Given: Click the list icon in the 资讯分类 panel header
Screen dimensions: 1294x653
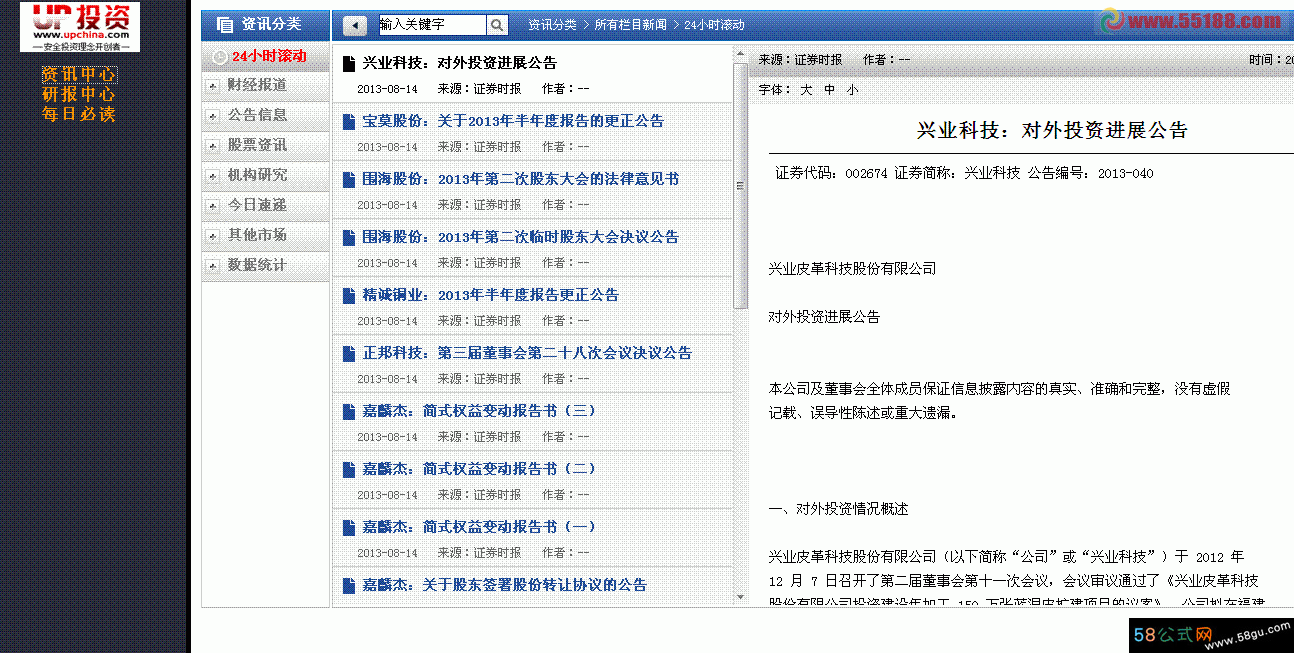Looking at the screenshot, I should click(x=225, y=25).
